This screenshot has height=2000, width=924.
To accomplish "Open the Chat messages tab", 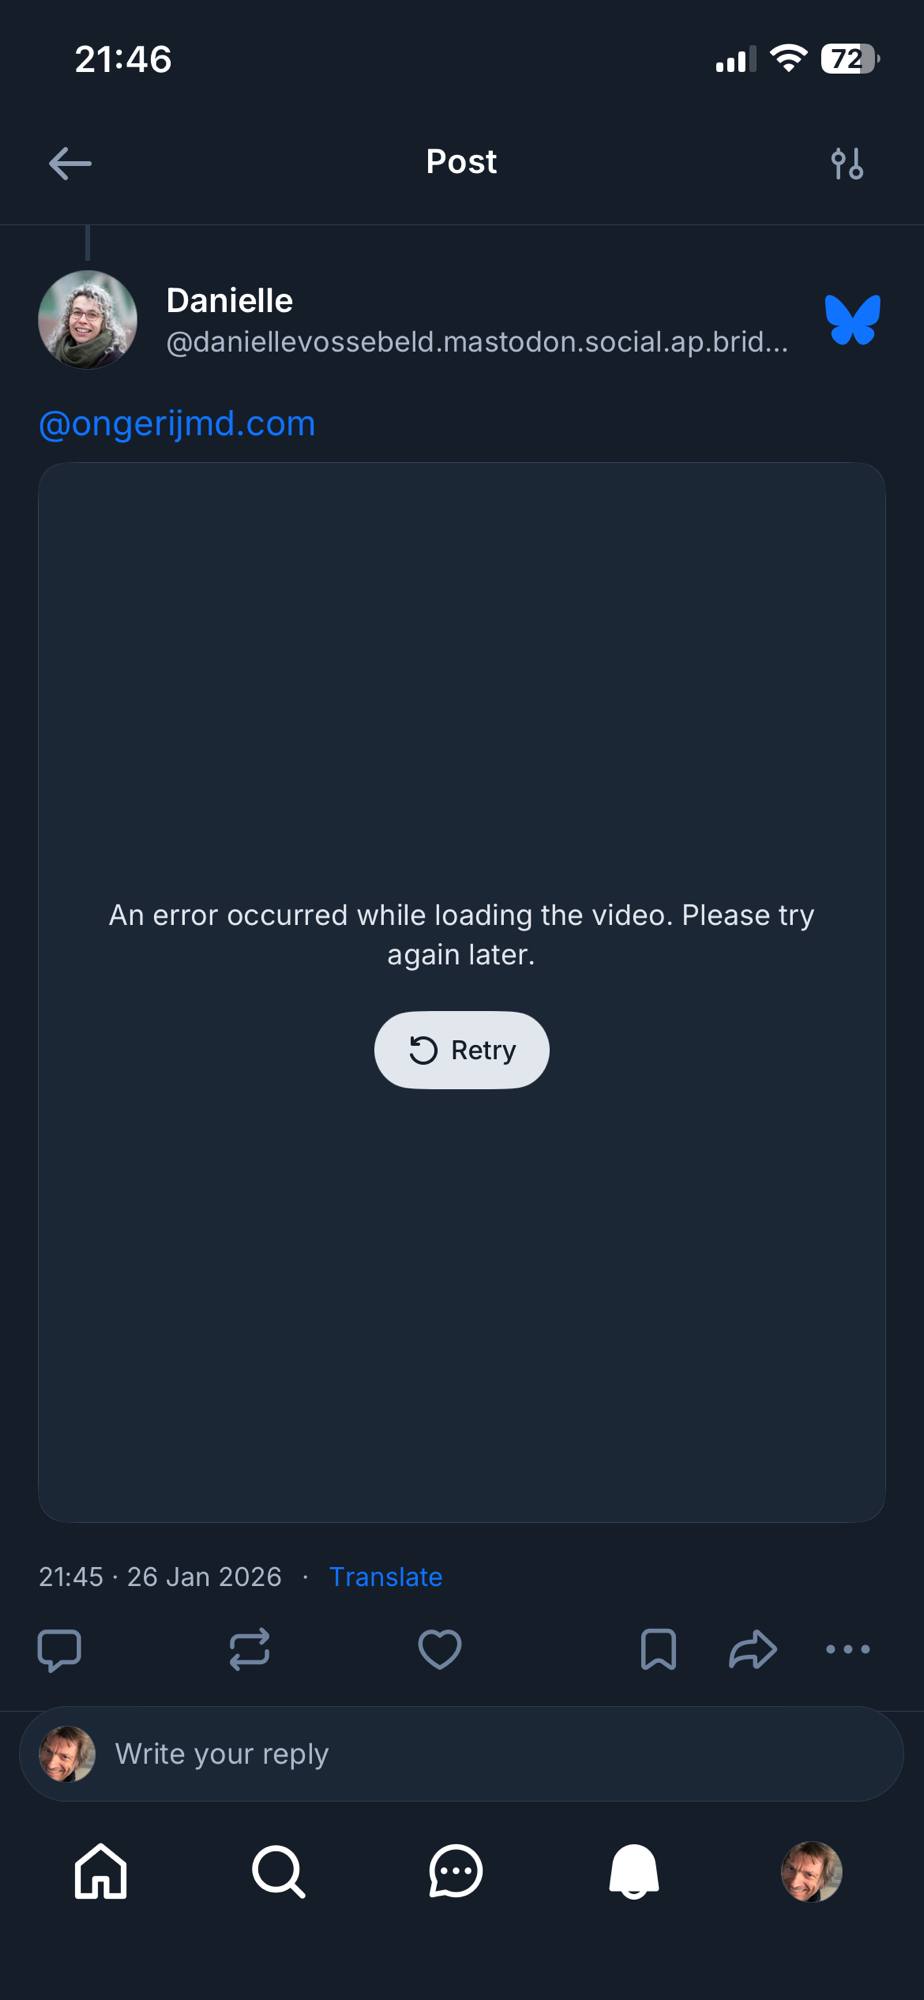I will pyautogui.click(x=456, y=1871).
